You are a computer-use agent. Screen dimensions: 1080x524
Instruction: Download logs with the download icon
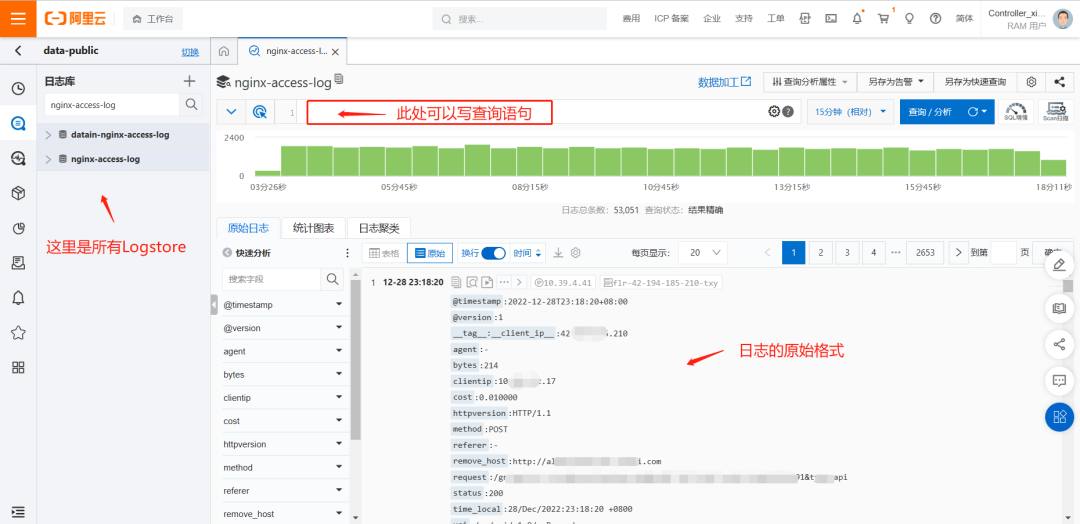559,253
